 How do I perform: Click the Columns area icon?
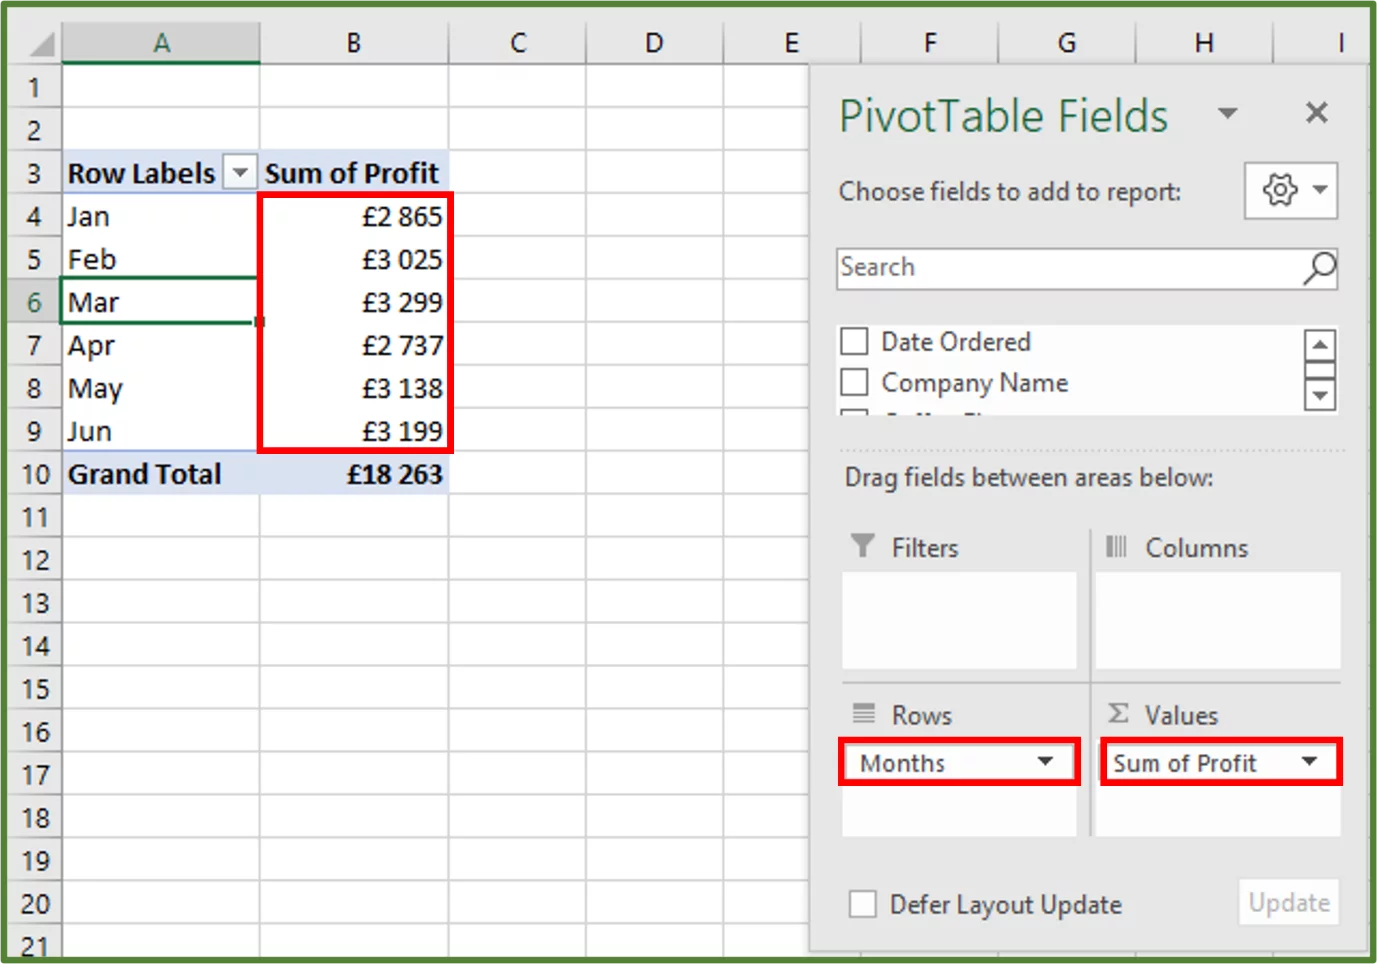click(1117, 547)
